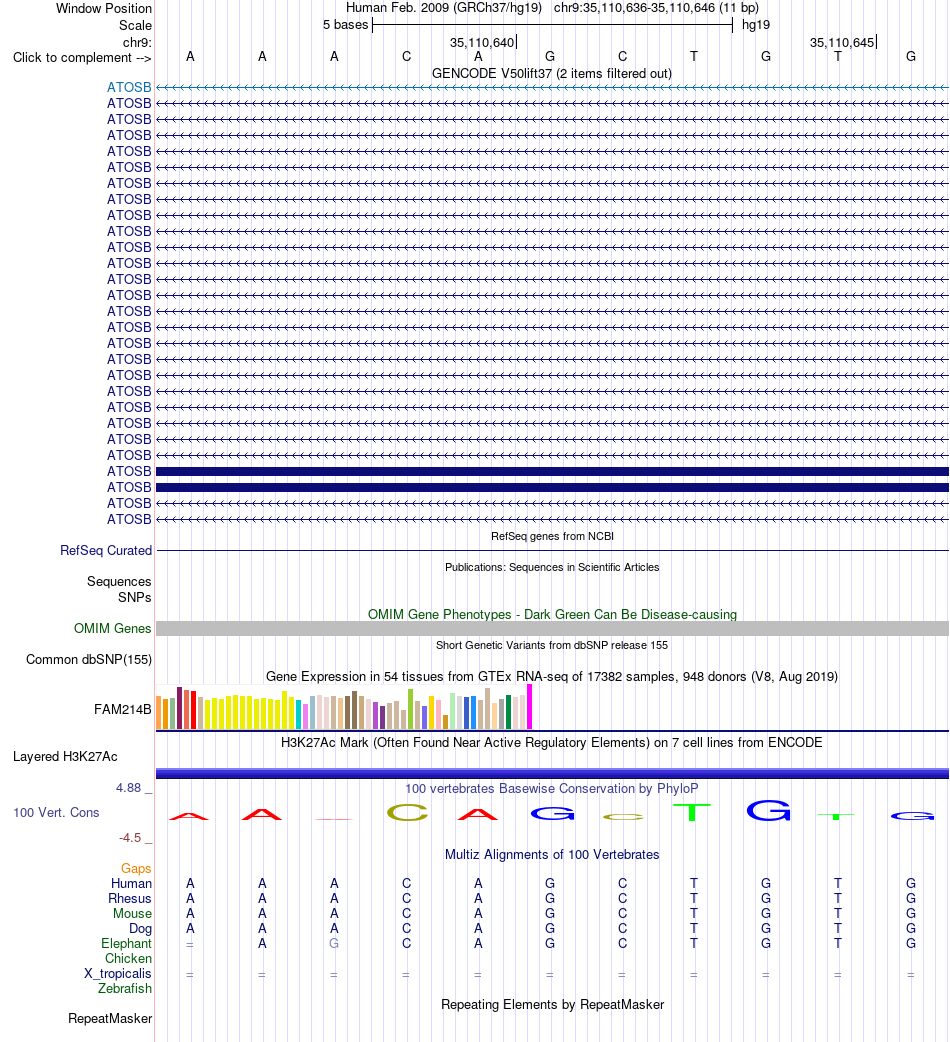The height and width of the screenshot is (1042, 950).
Task: Click the first orange bar of GTEx chart
Action: [x=159, y=713]
